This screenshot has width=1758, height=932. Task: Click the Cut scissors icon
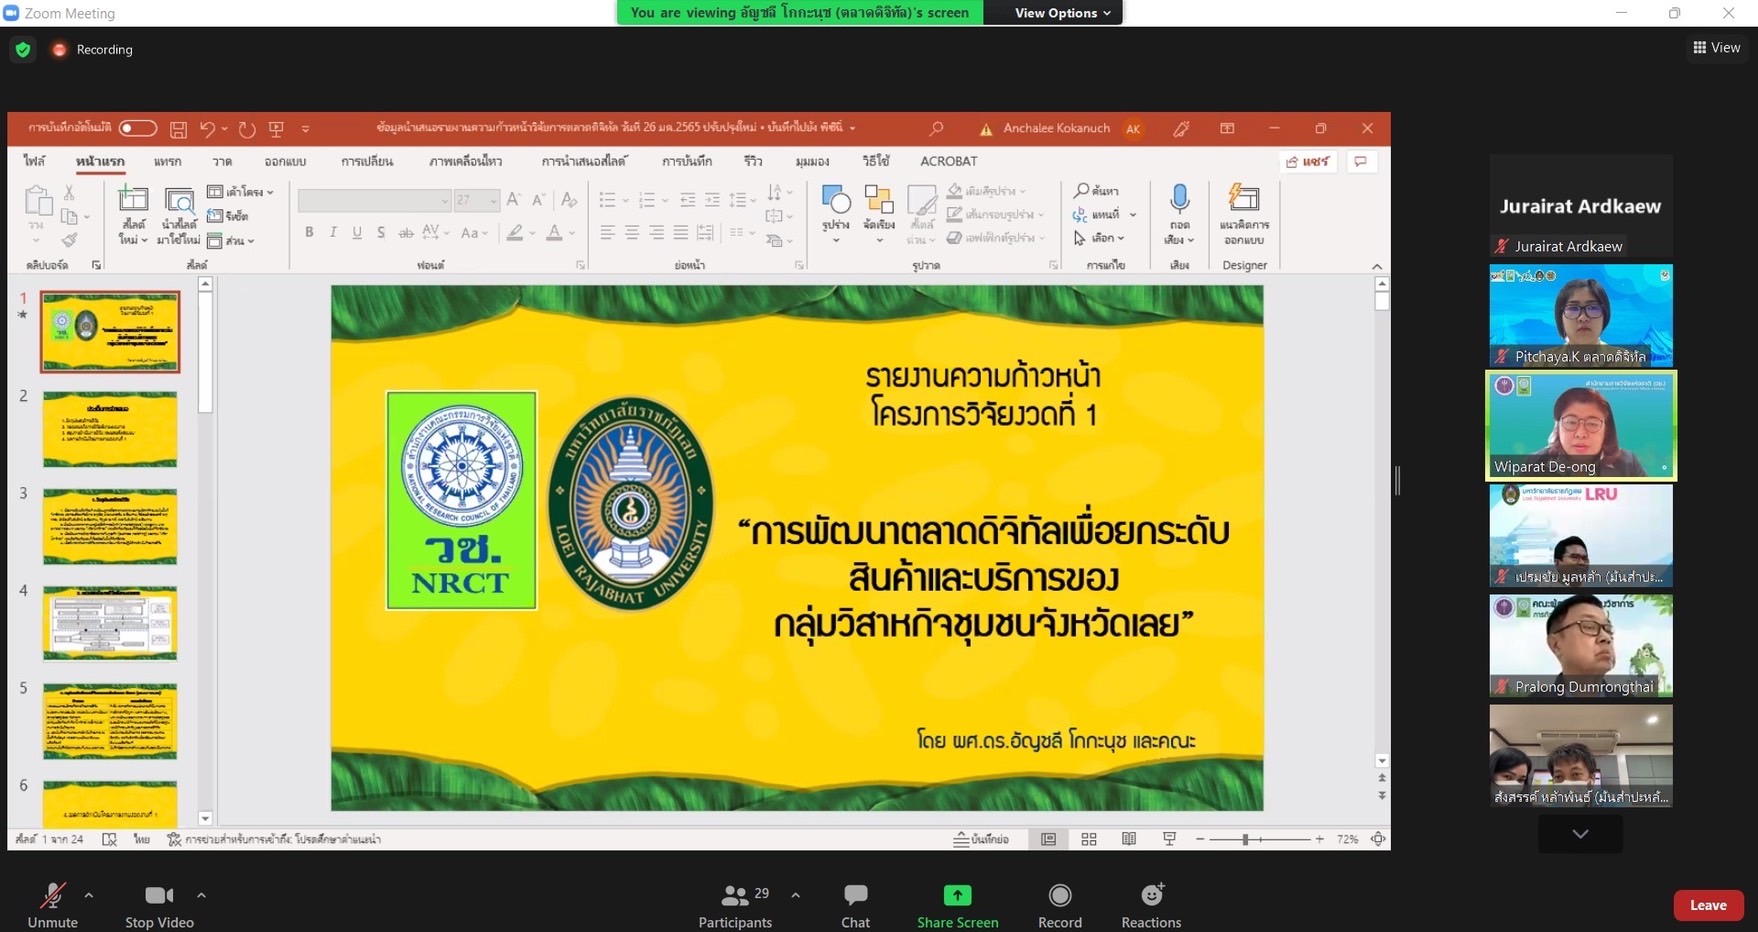pyautogui.click(x=69, y=192)
